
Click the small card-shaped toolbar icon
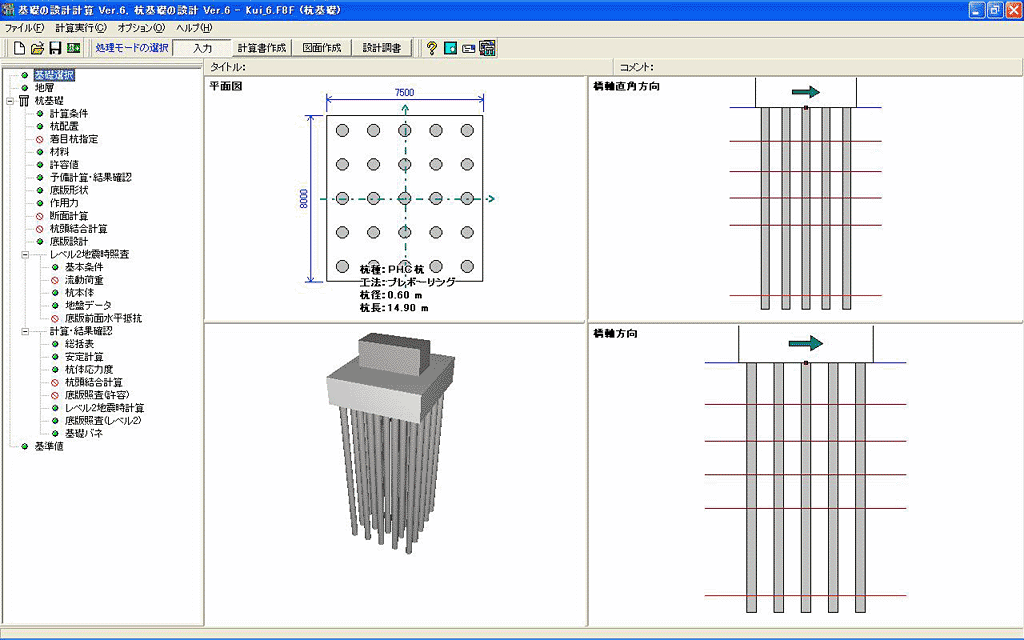tap(468, 48)
